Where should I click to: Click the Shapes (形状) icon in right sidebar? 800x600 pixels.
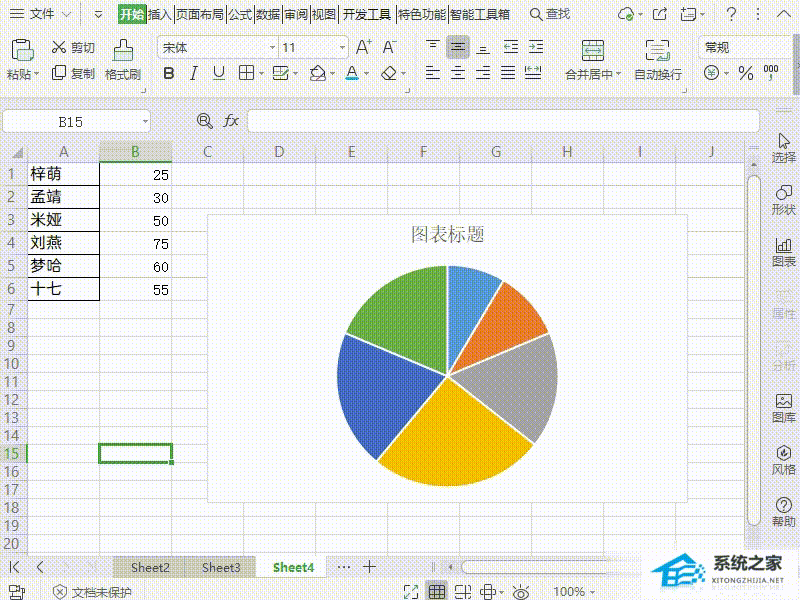point(784,197)
